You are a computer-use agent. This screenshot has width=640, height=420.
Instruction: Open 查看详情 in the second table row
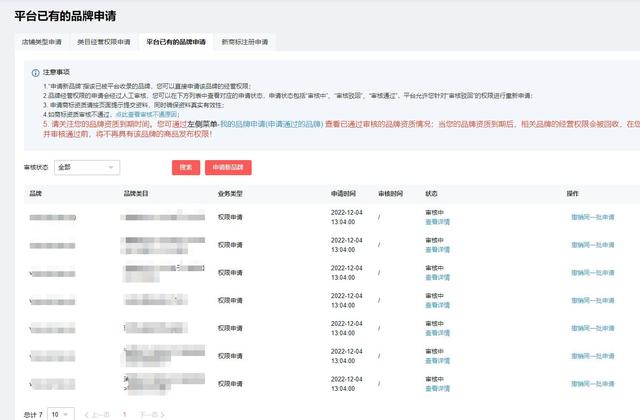[438, 250]
